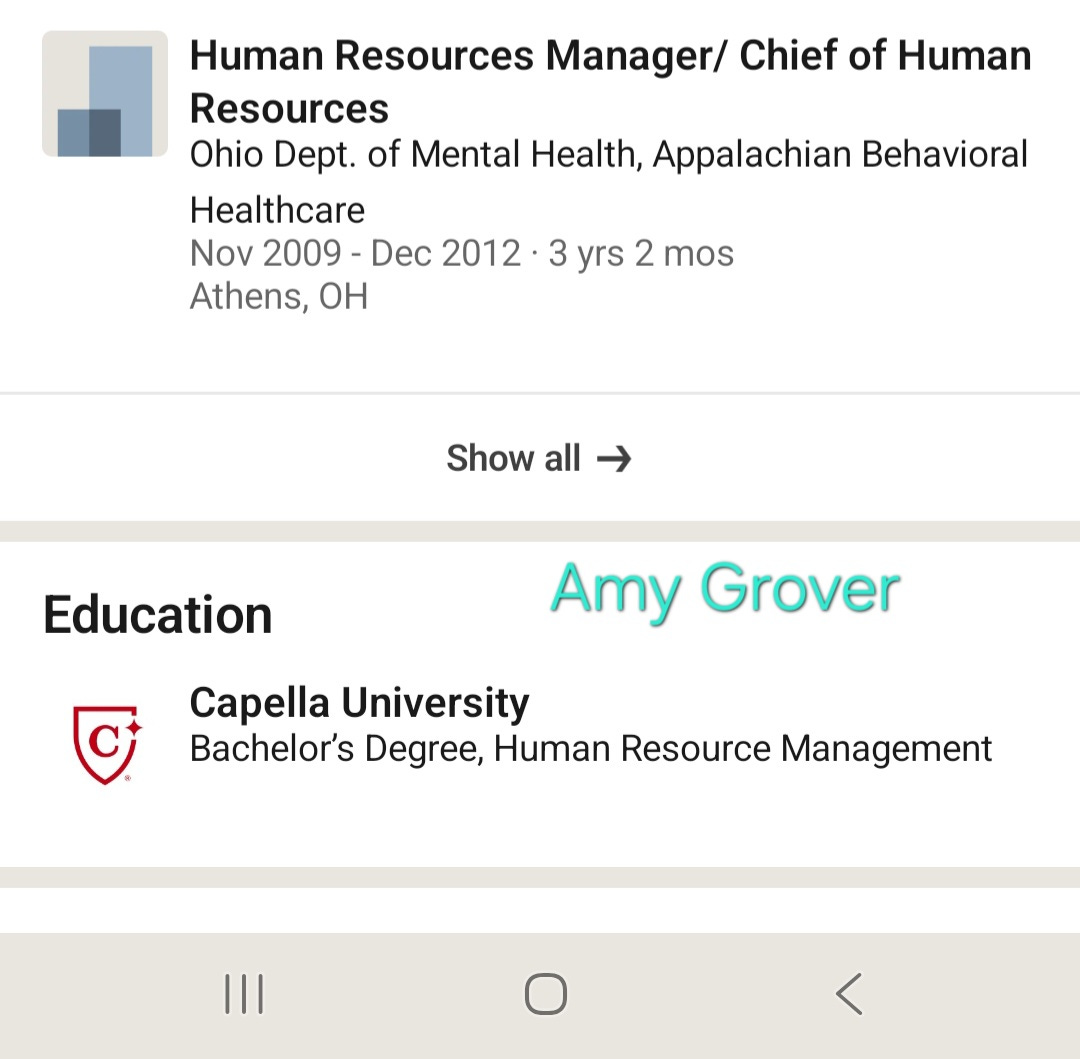The image size is (1080, 1059).
Task: Tap Bachelor's Degree, Human Resource Management text
Action: click(x=591, y=749)
